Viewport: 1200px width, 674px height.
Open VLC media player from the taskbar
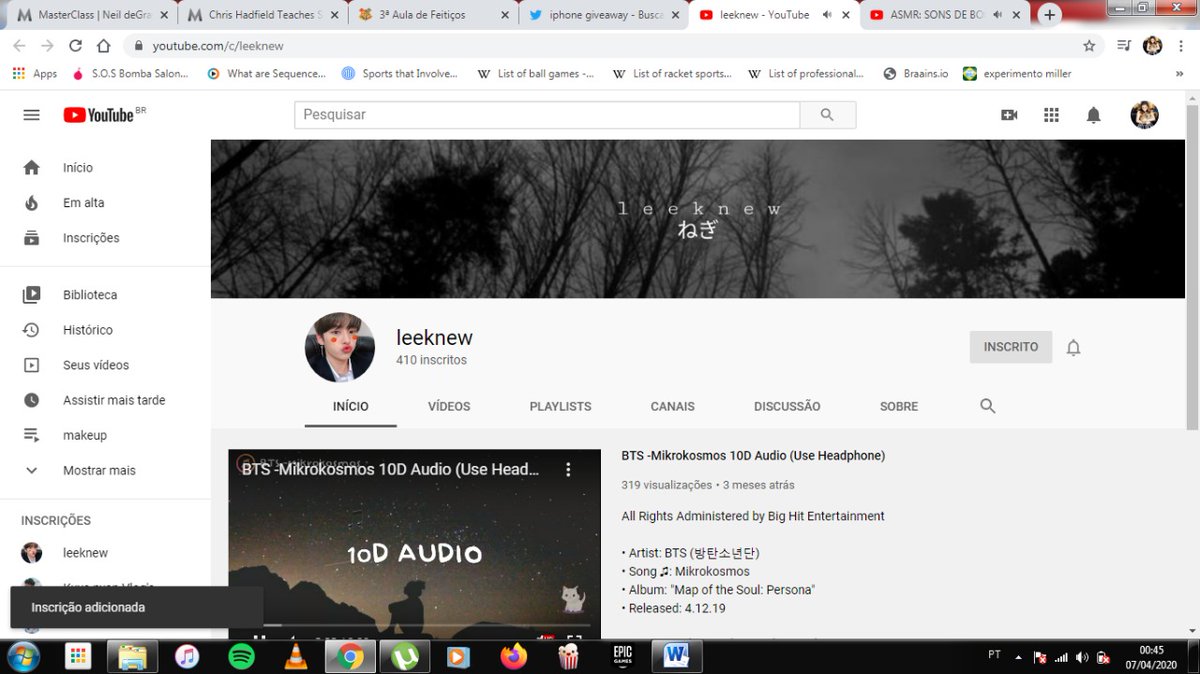point(296,657)
